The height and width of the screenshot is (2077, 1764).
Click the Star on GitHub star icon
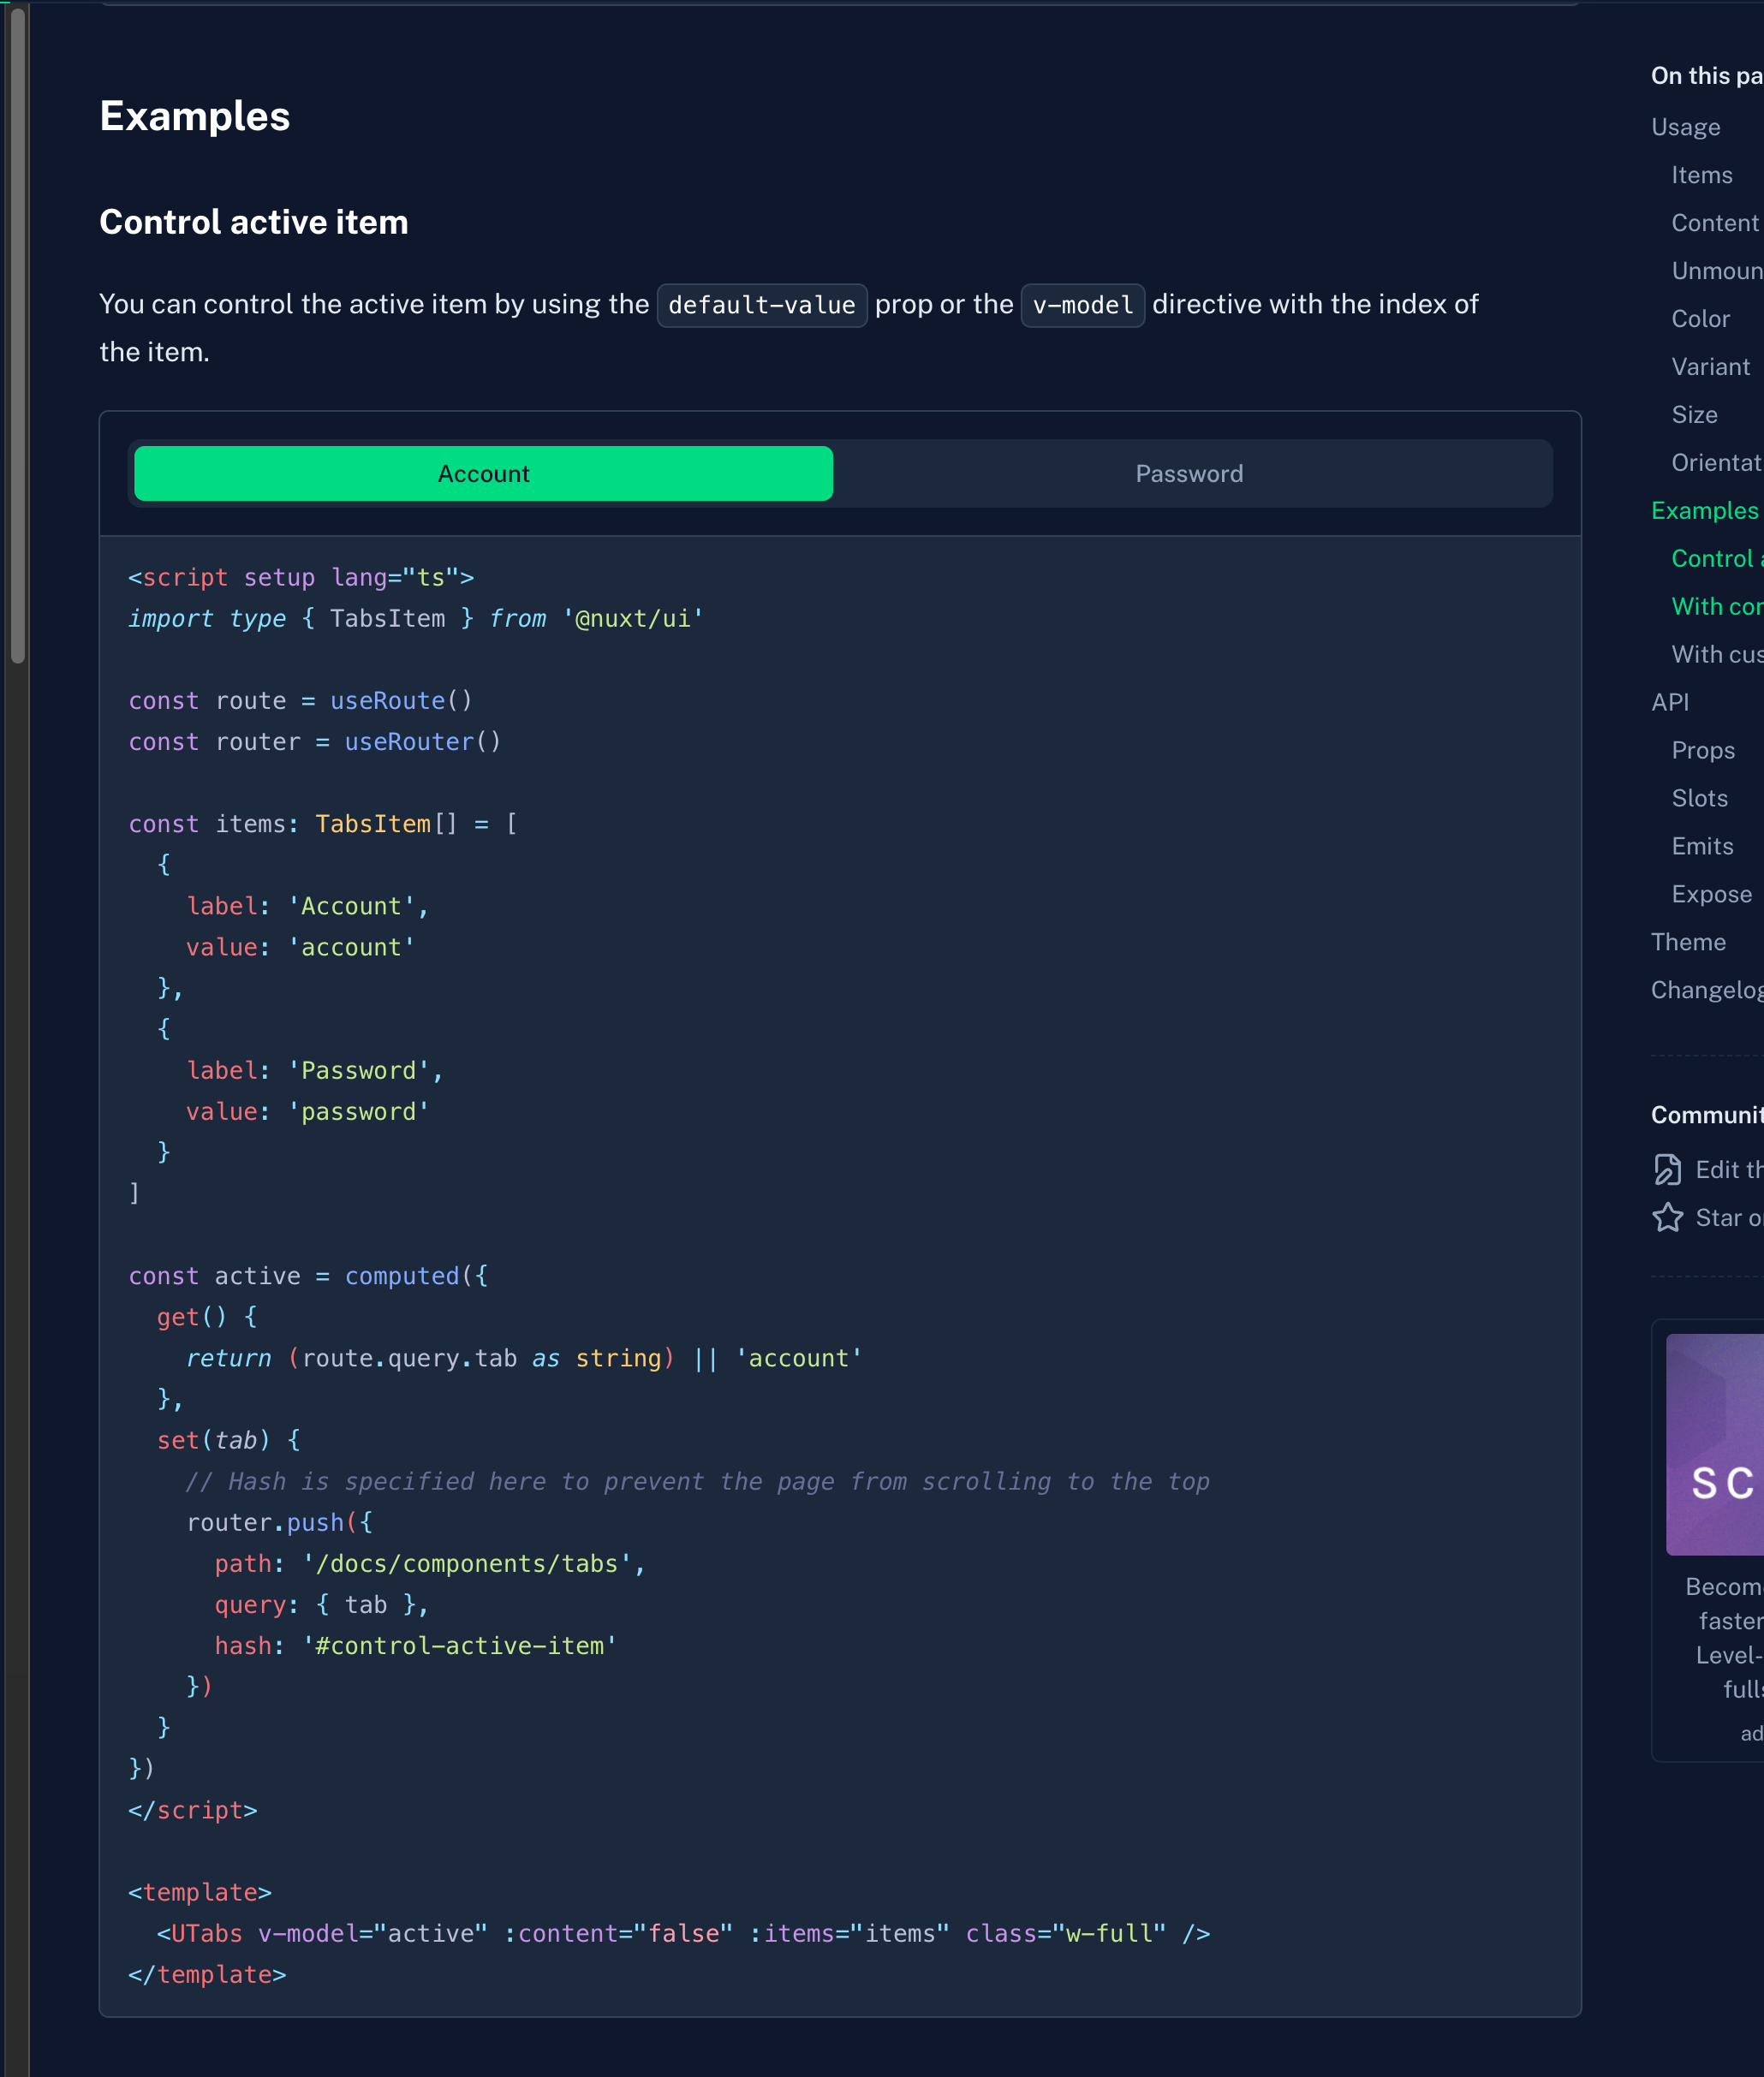point(1667,1217)
